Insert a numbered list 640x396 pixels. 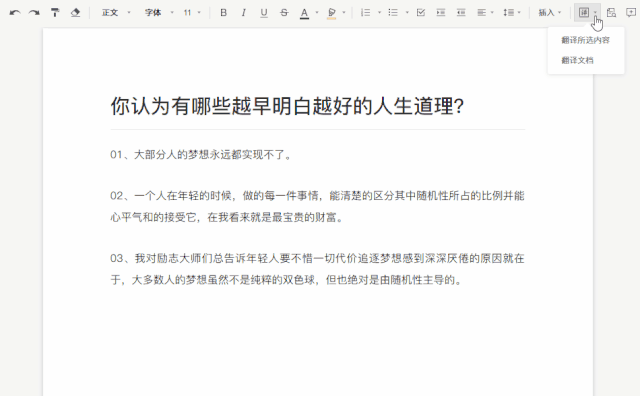(365, 13)
